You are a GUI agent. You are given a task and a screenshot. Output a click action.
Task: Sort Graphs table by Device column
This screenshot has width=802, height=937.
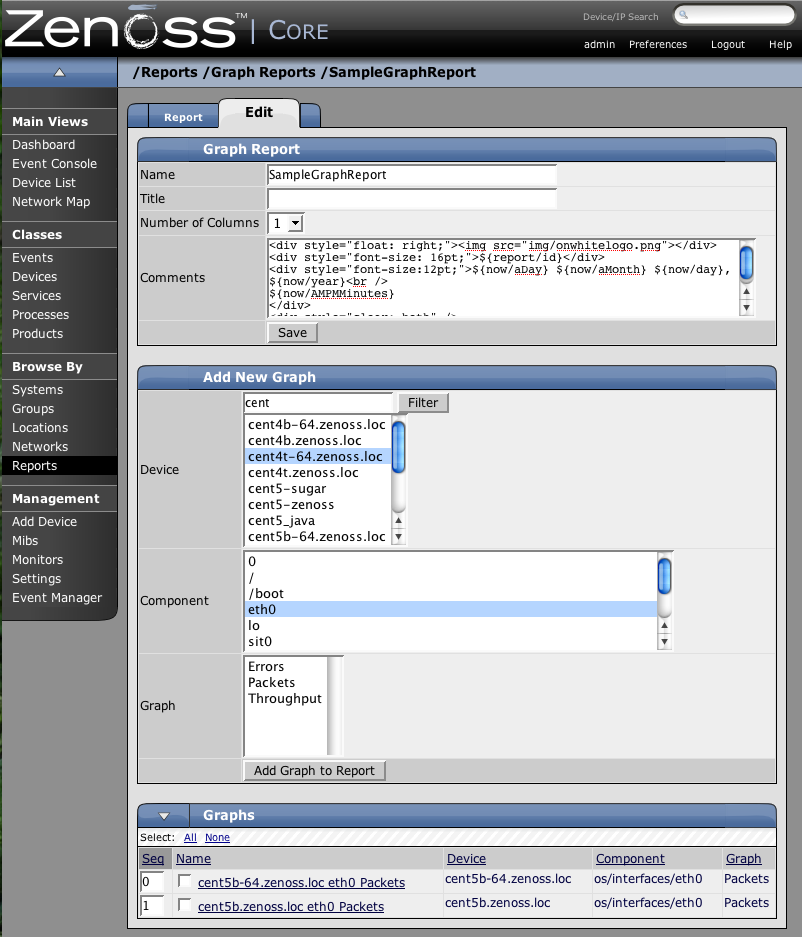pos(466,859)
